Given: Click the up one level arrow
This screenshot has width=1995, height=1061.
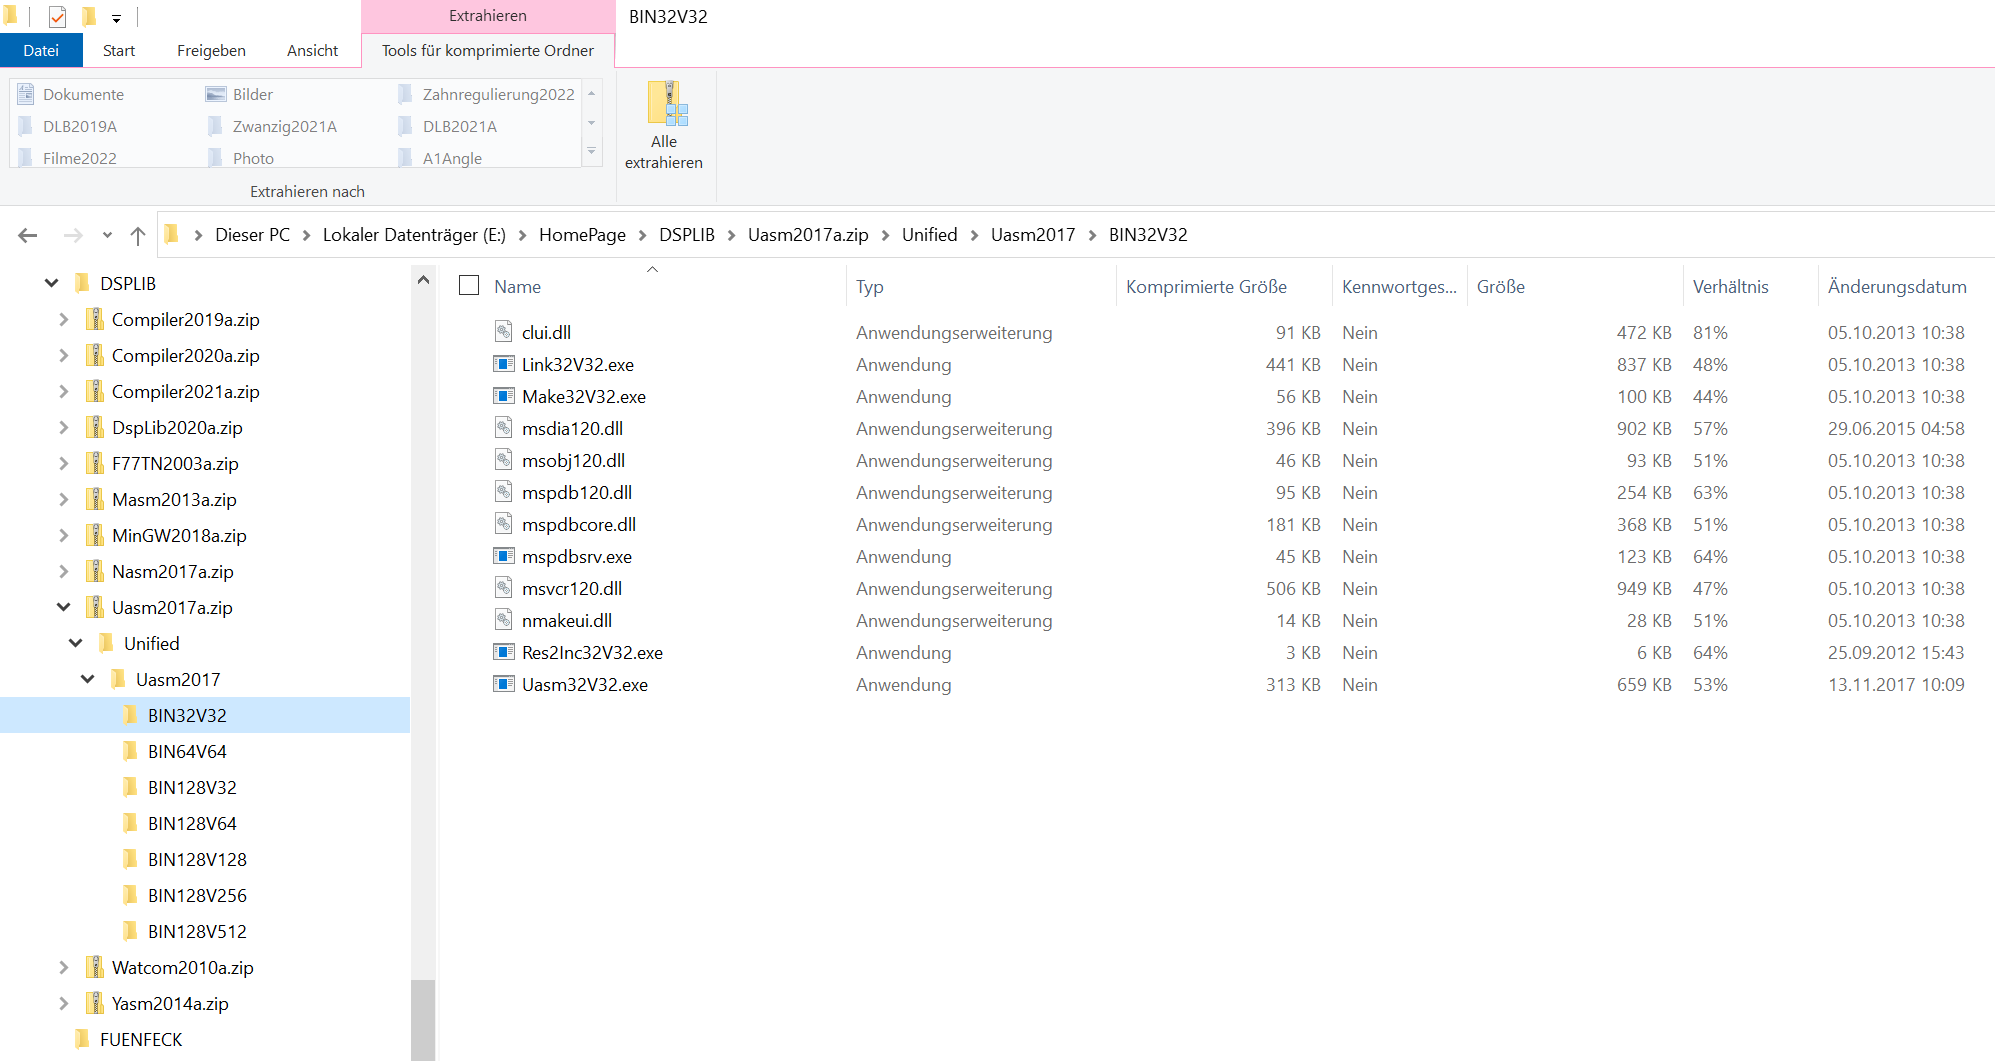Looking at the screenshot, I should coord(138,235).
